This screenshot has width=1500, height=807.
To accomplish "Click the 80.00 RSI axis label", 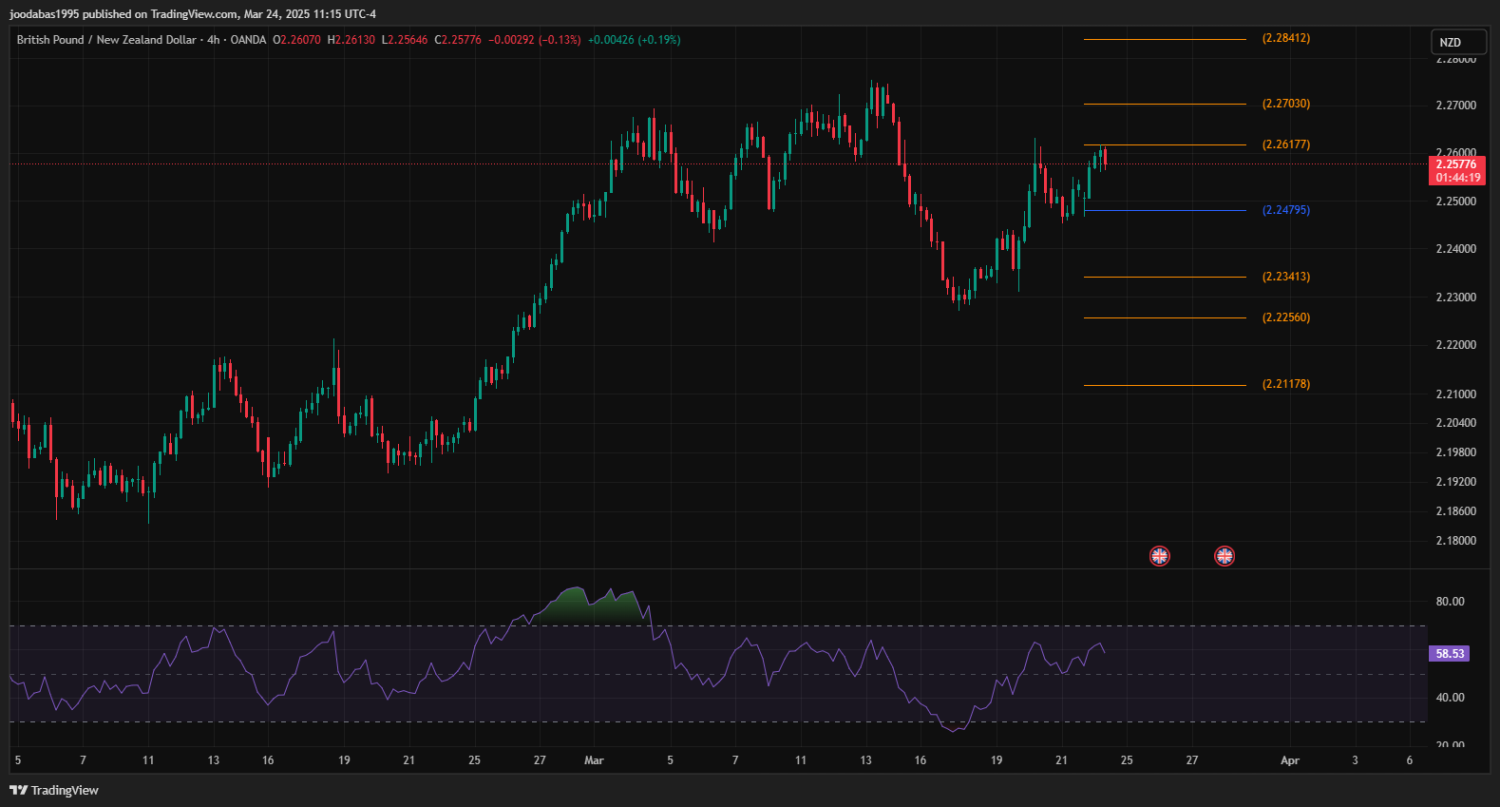I will 1450,602.
